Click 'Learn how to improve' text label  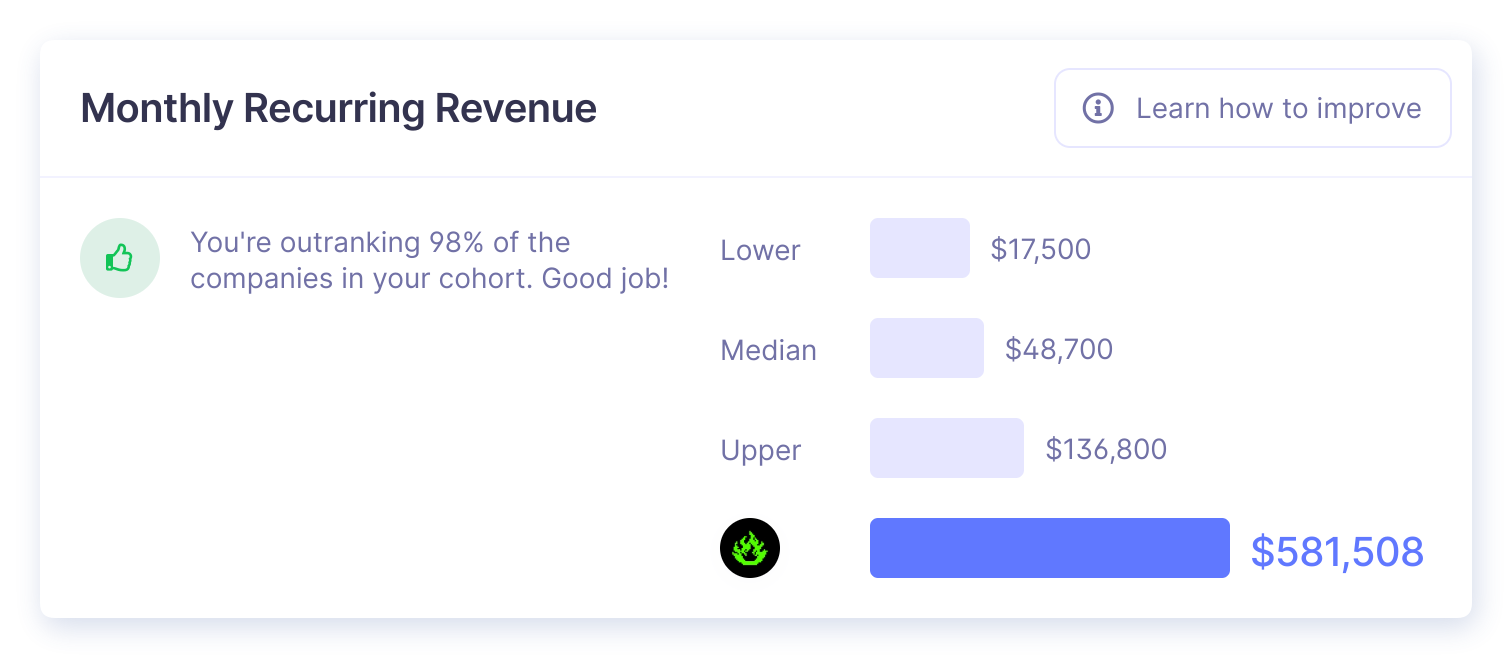click(1278, 108)
